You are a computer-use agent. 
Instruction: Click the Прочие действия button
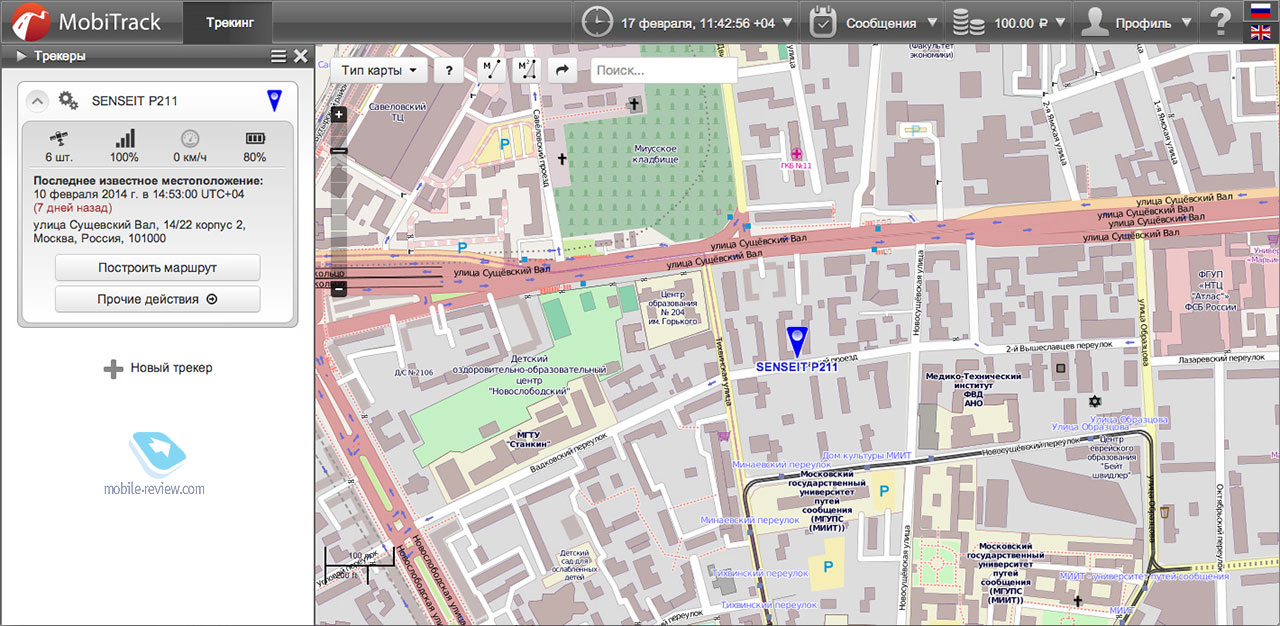(157, 299)
